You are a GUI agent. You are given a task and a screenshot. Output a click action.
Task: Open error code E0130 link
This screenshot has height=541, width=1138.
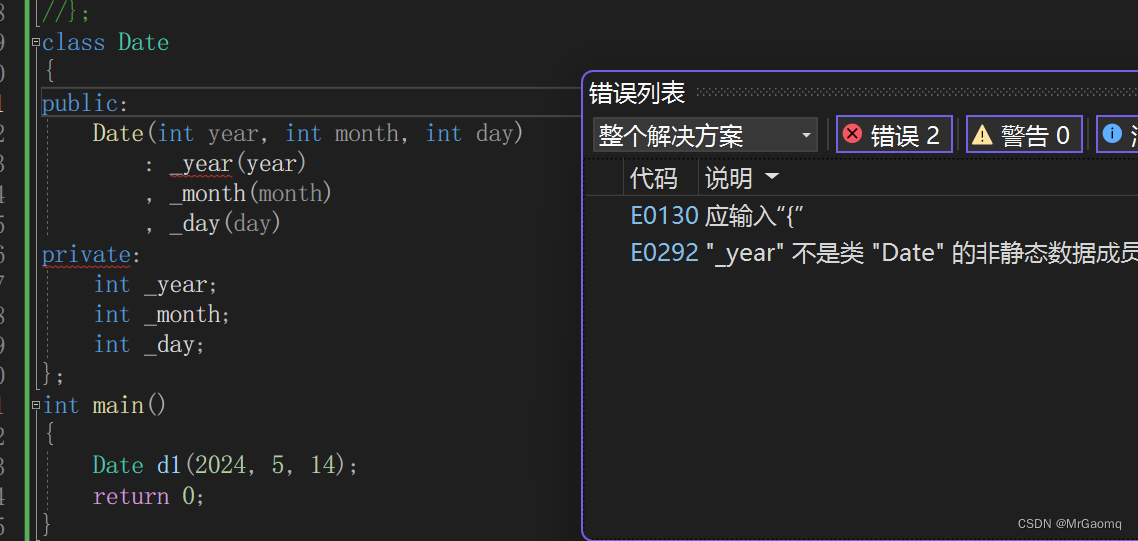663,216
